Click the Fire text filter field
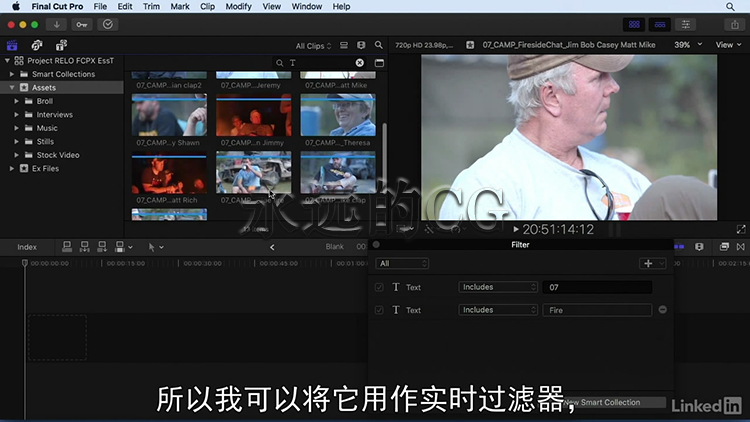 [x=597, y=310]
